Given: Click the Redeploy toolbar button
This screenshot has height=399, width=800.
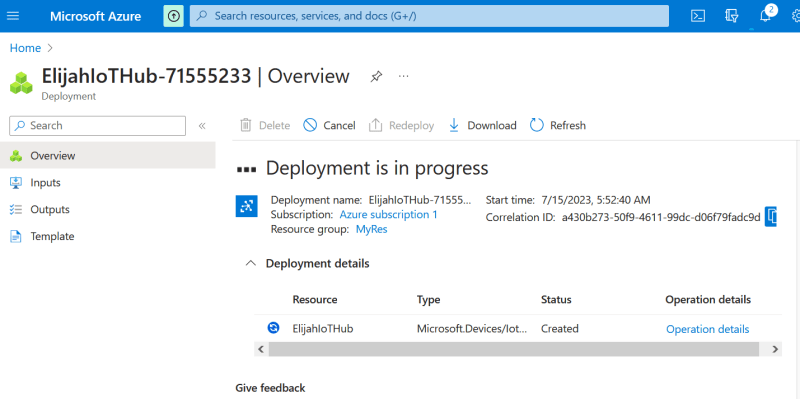Looking at the screenshot, I should tap(401, 126).
